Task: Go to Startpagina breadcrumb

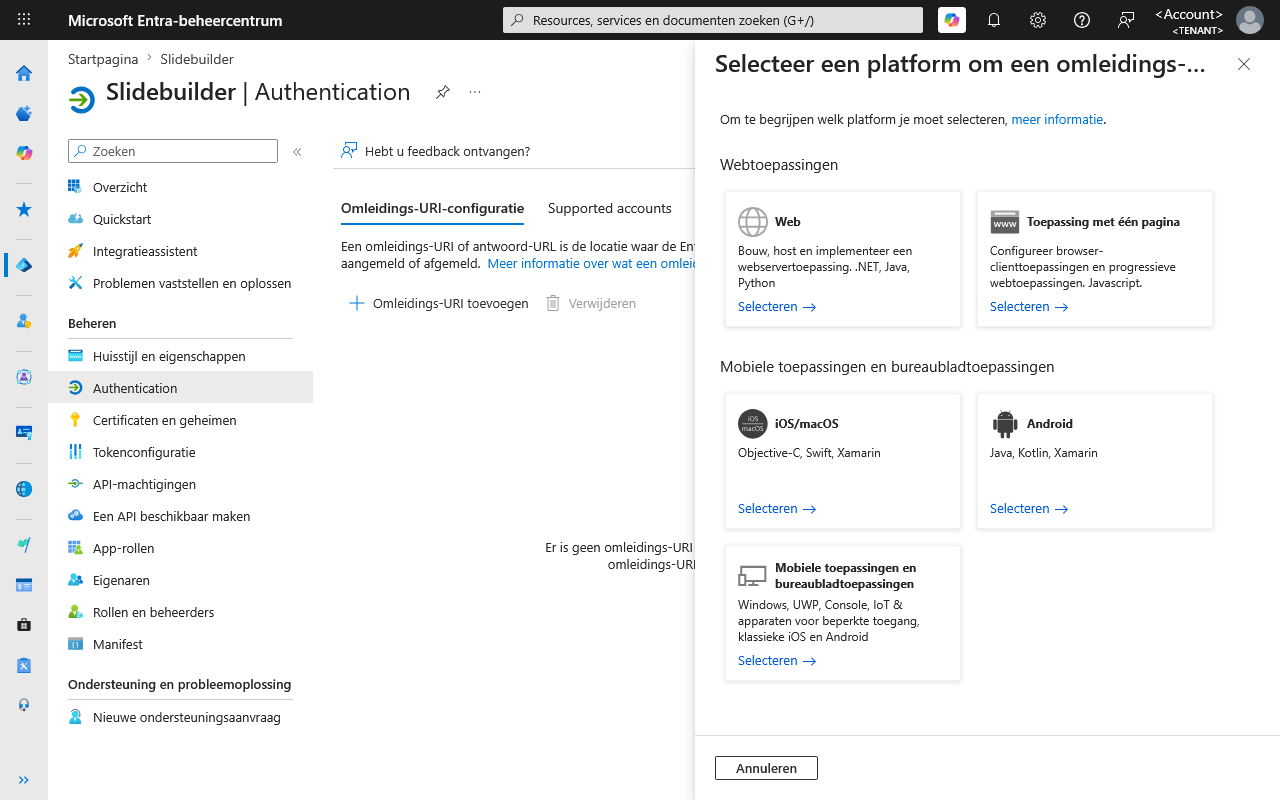Action: coord(103,59)
